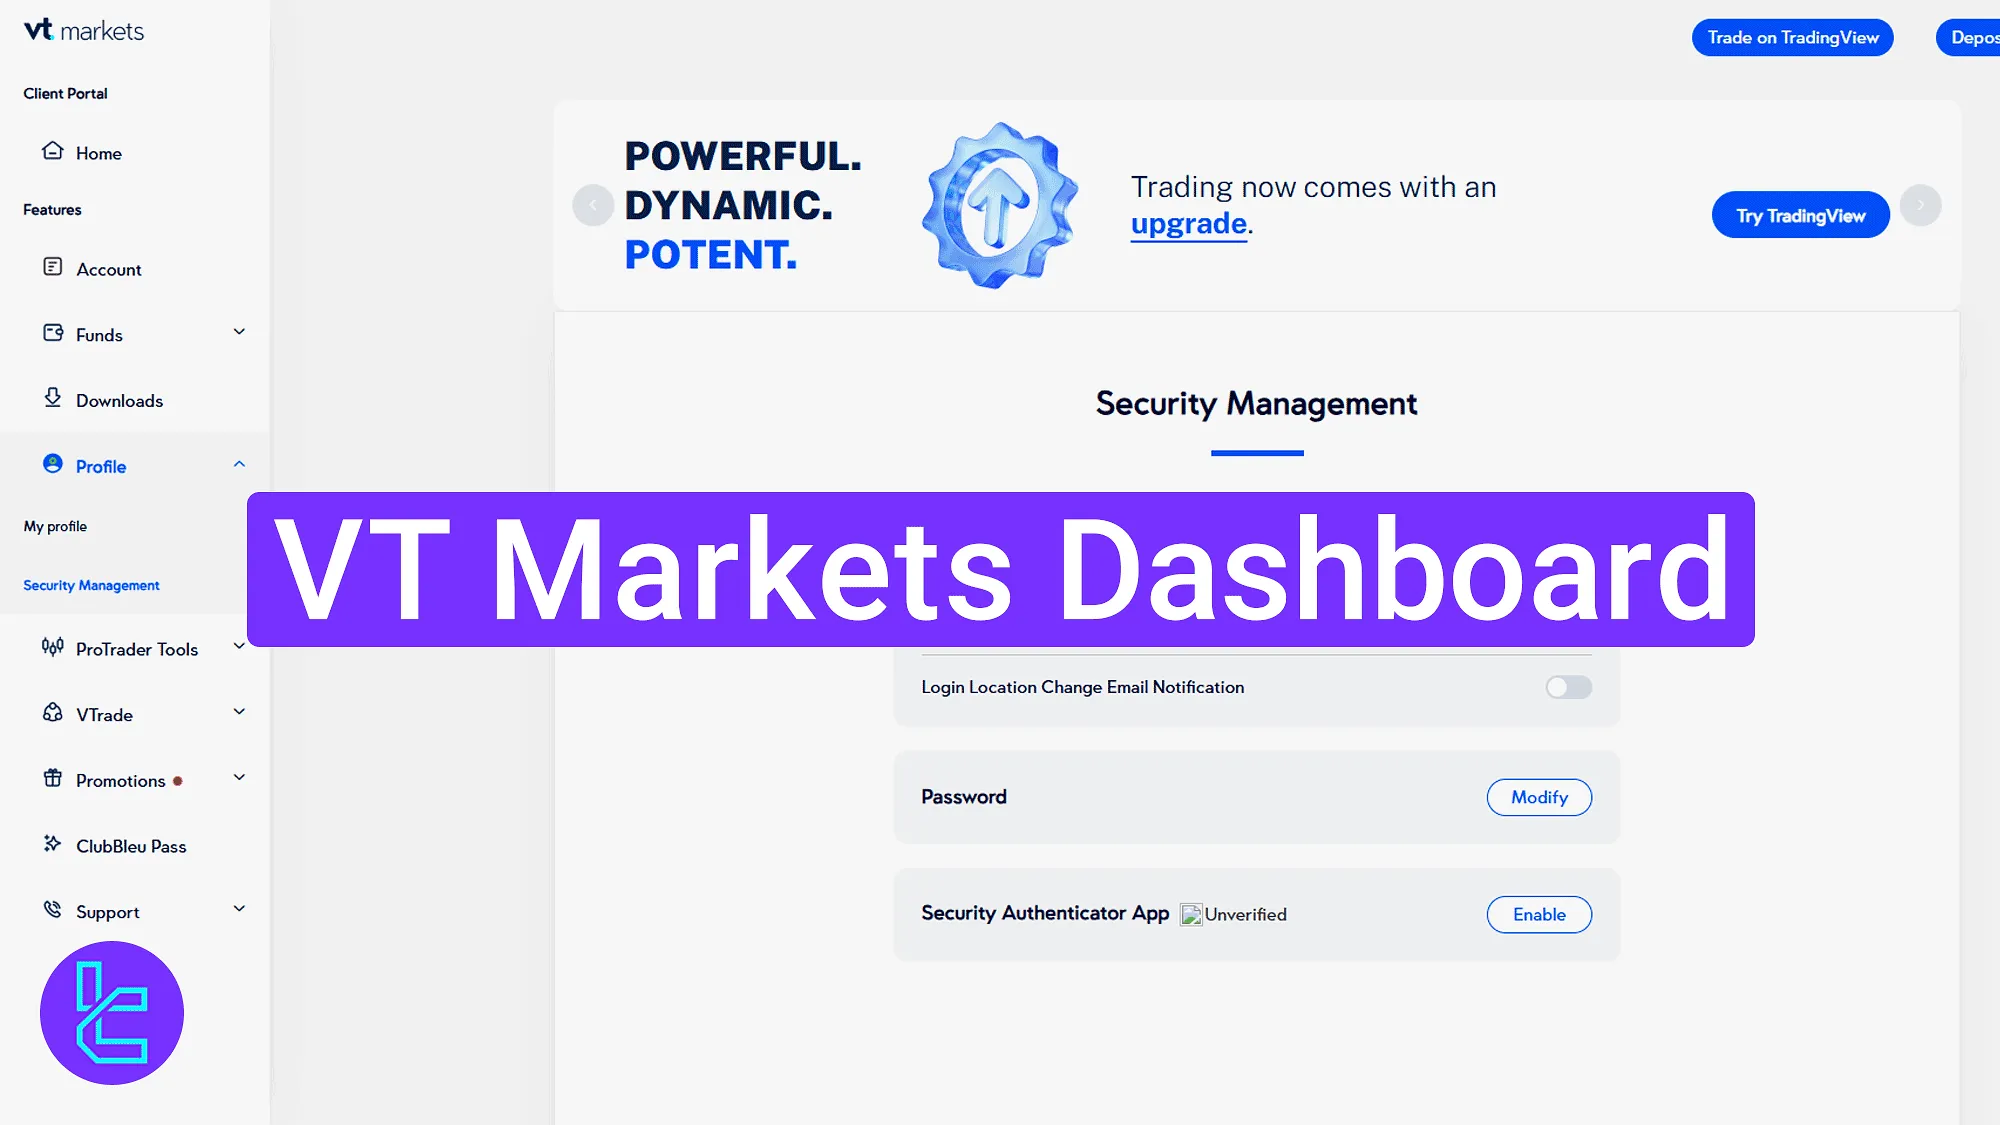Select Security Management submenu item
The height and width of the screenshot is (1125, 2000).
click(91, 585)
